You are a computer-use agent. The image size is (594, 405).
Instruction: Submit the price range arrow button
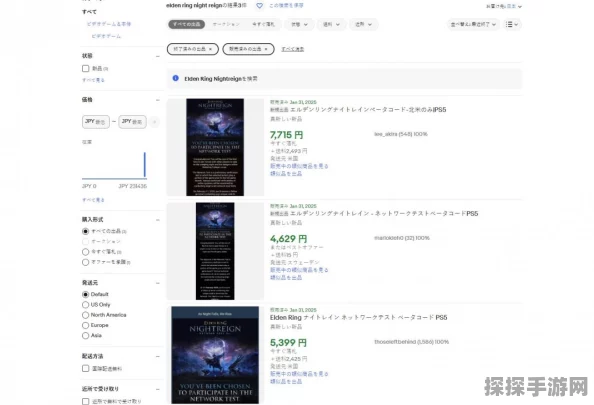pyautogui.click(x=154, y=122)
